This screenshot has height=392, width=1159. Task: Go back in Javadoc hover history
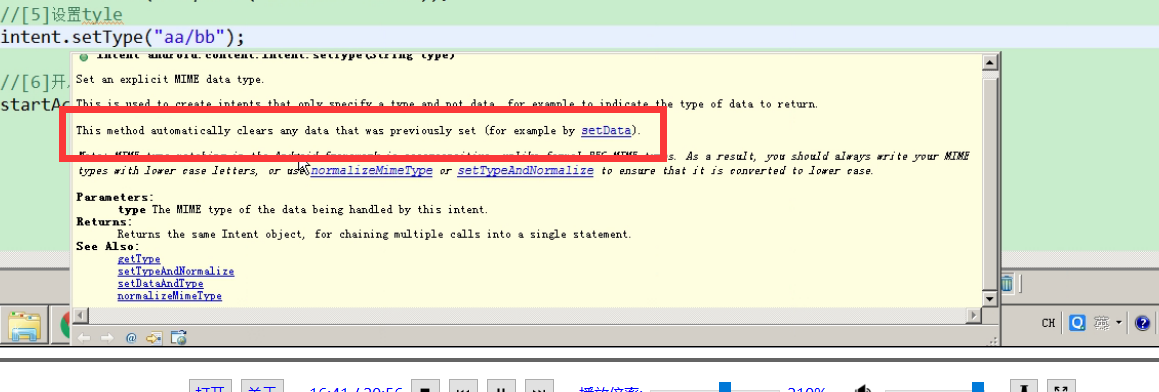(84, 338)
